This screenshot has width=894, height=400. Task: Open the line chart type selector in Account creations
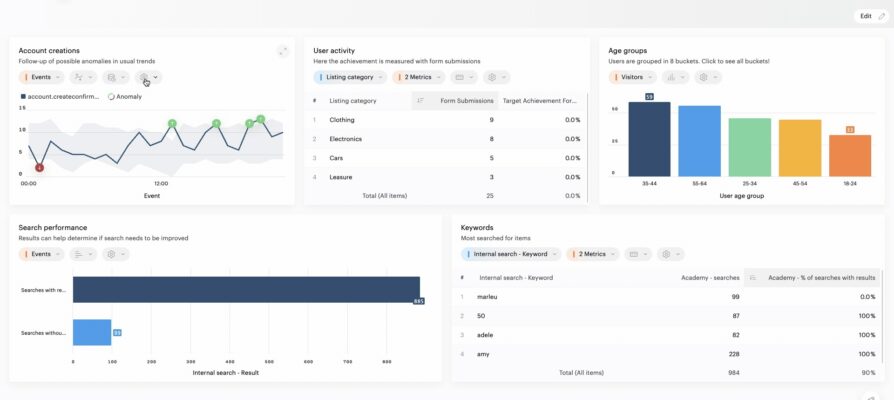(x=82, y=77)
